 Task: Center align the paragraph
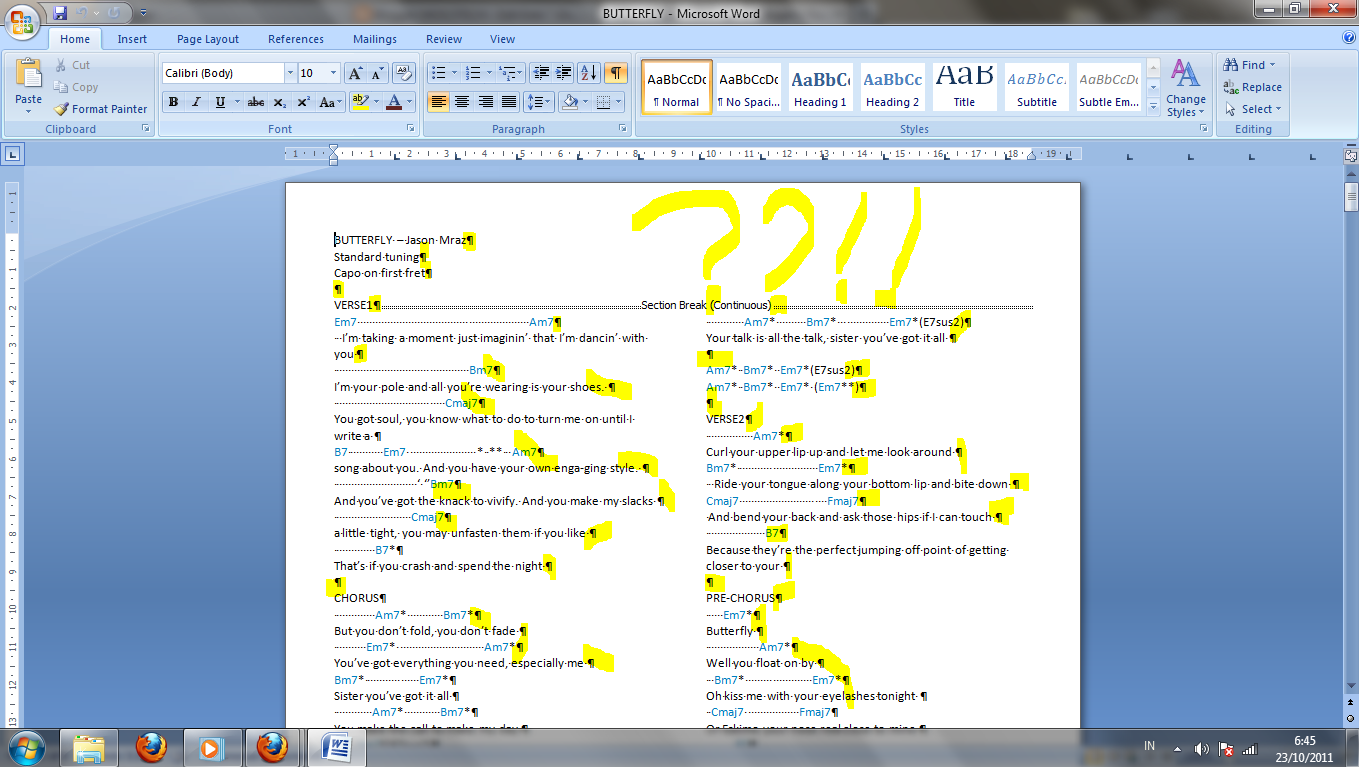462,102
